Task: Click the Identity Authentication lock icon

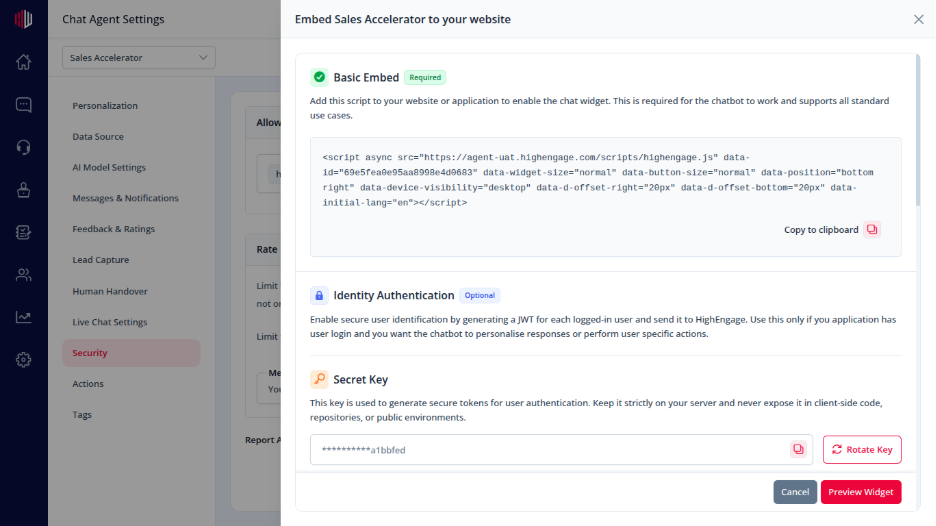Action: tap(319, 295)
